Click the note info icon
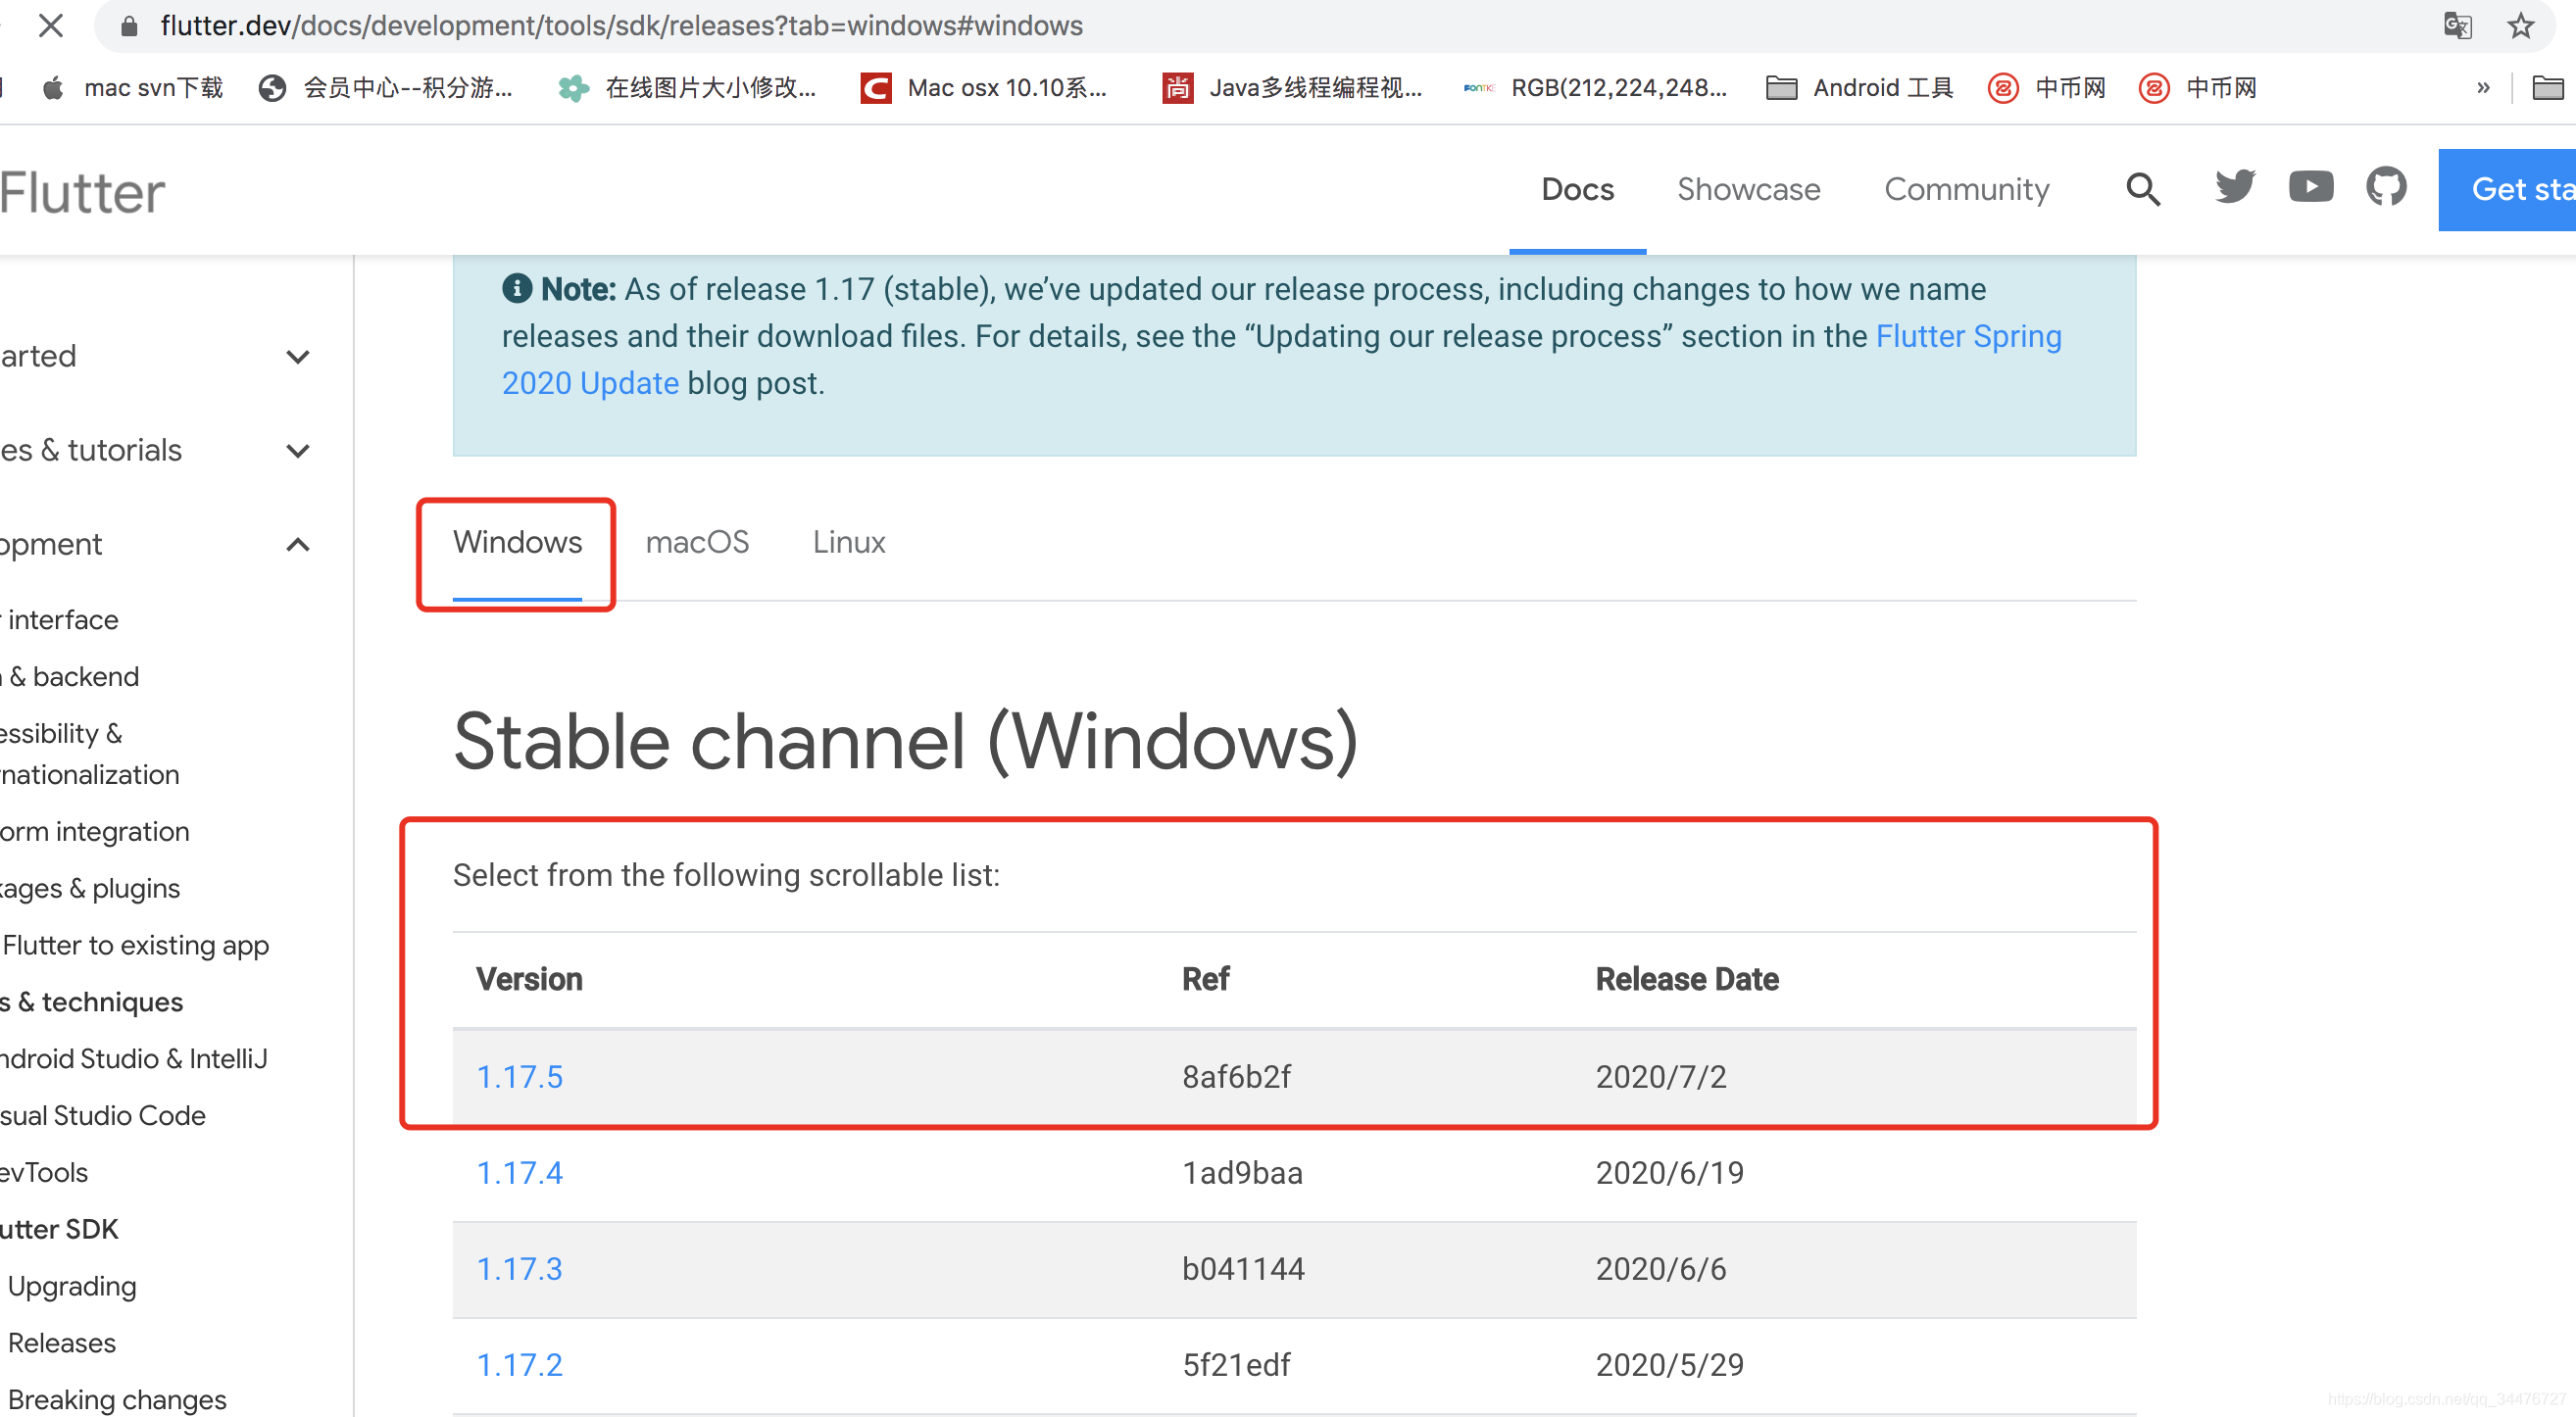The image size is (2576, 1417). (516, 289)
